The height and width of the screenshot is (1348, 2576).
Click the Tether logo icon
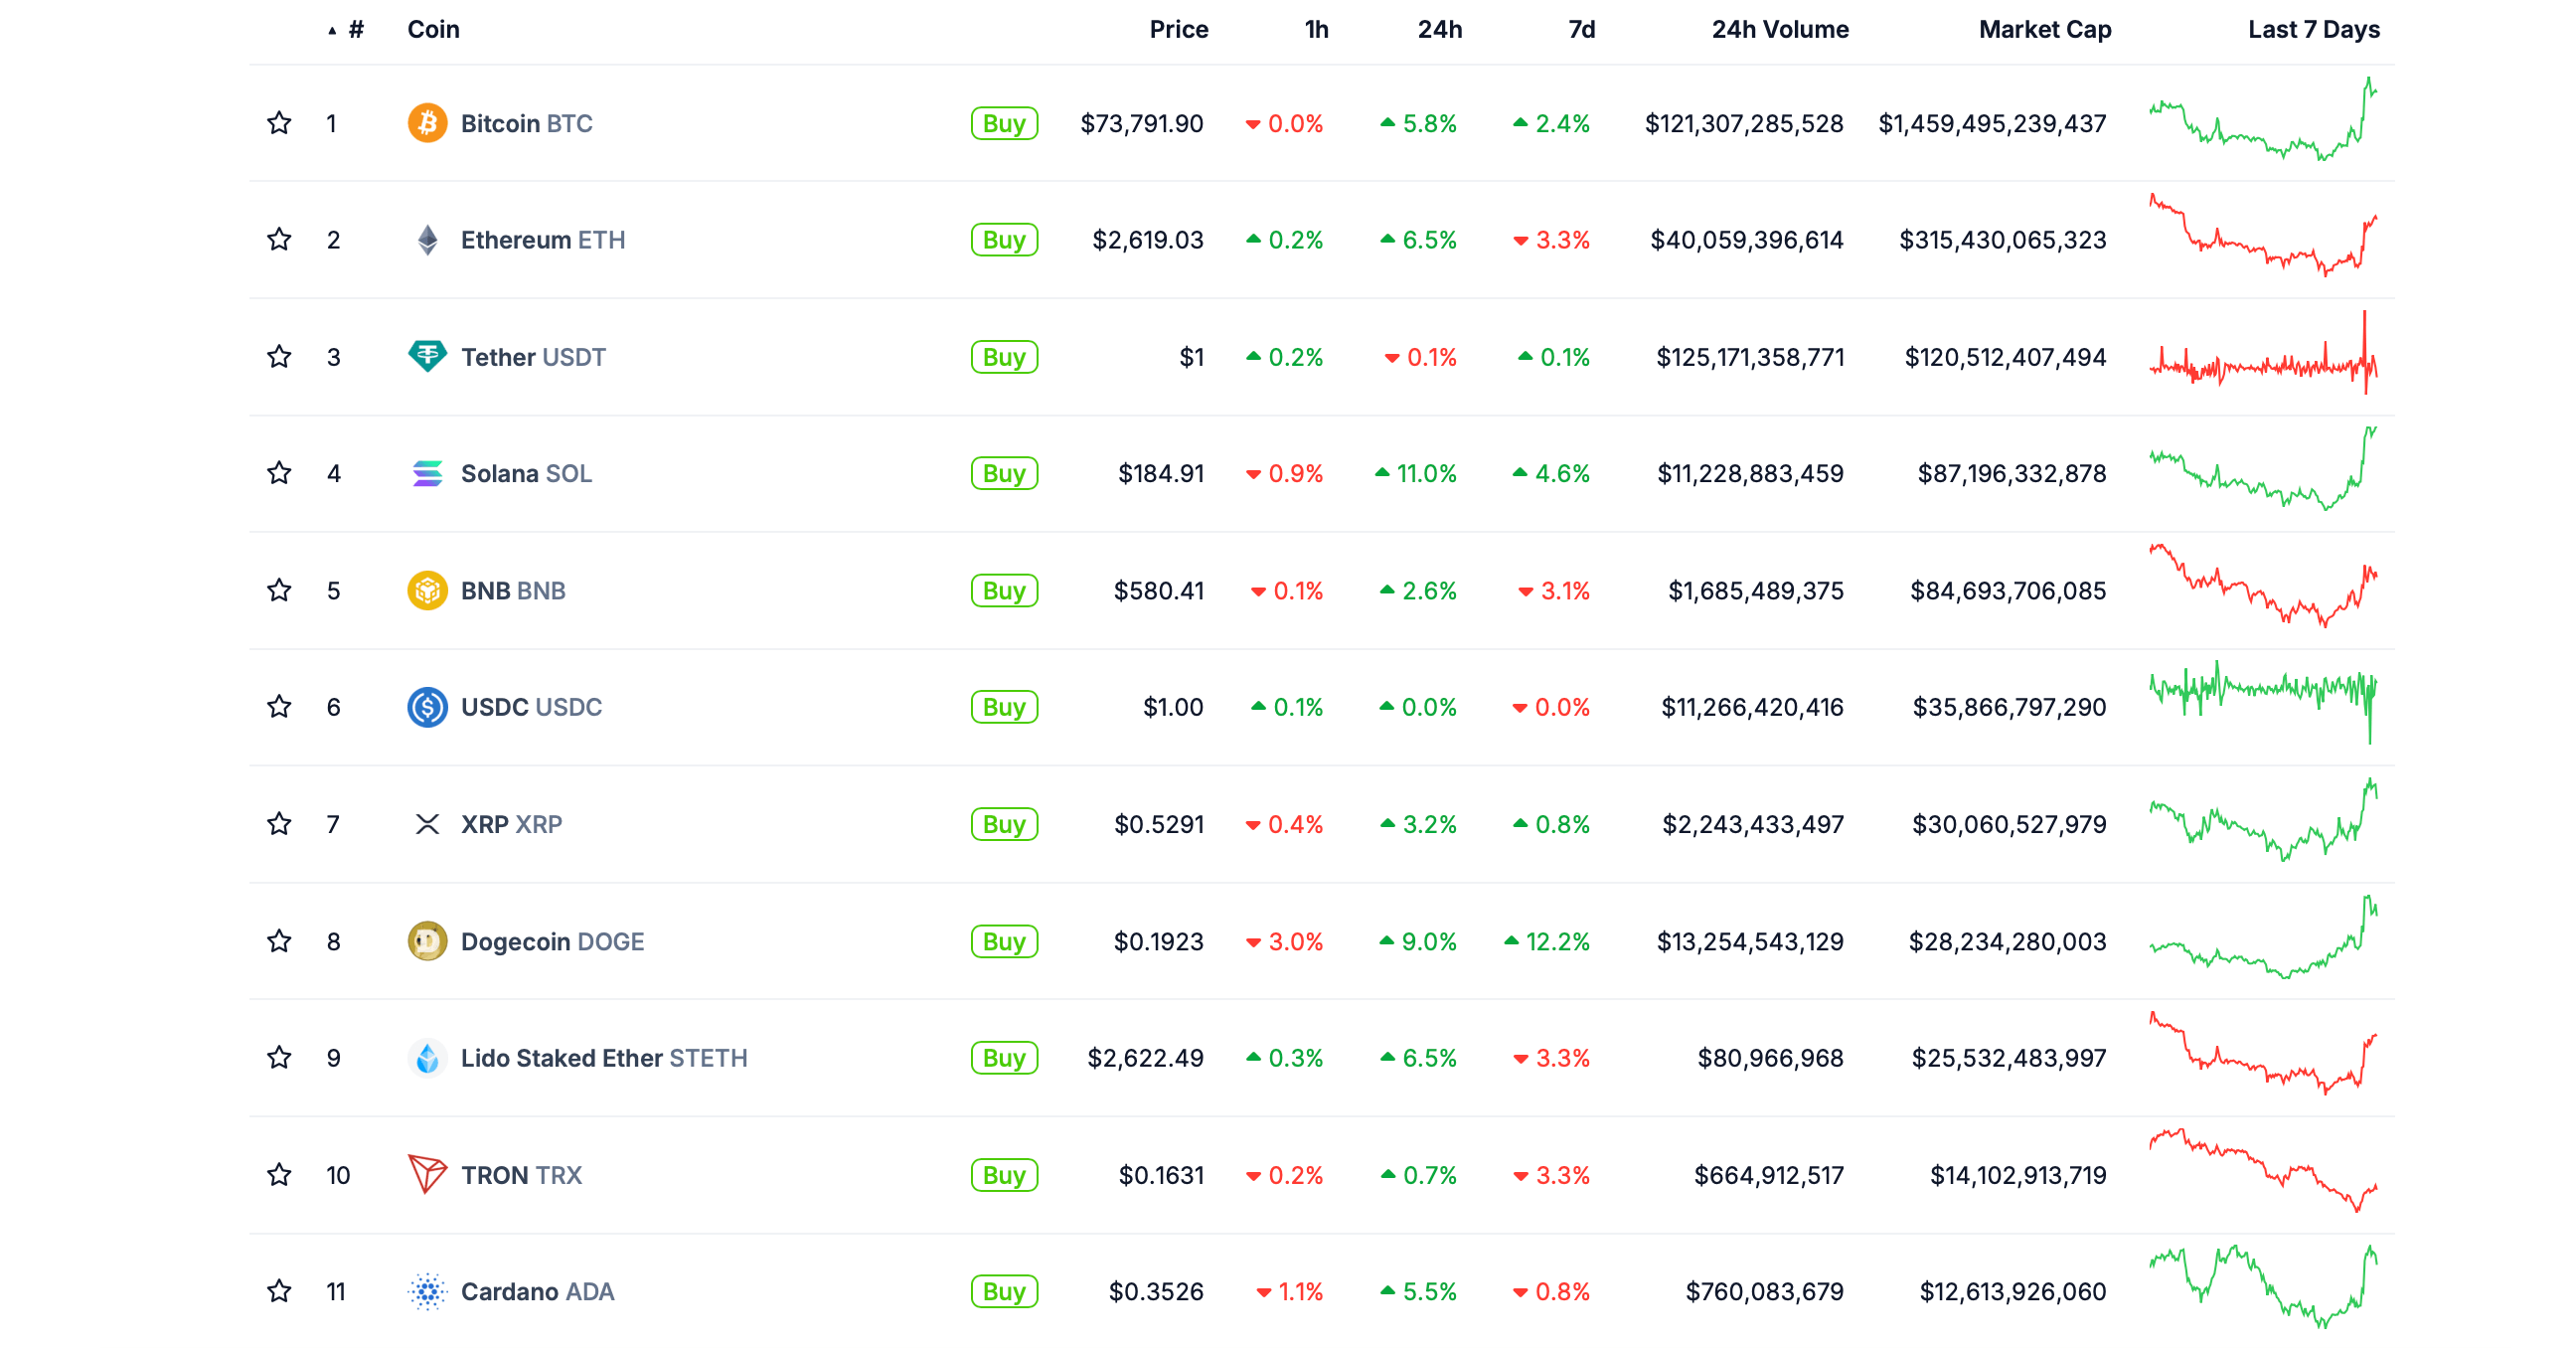427,357
